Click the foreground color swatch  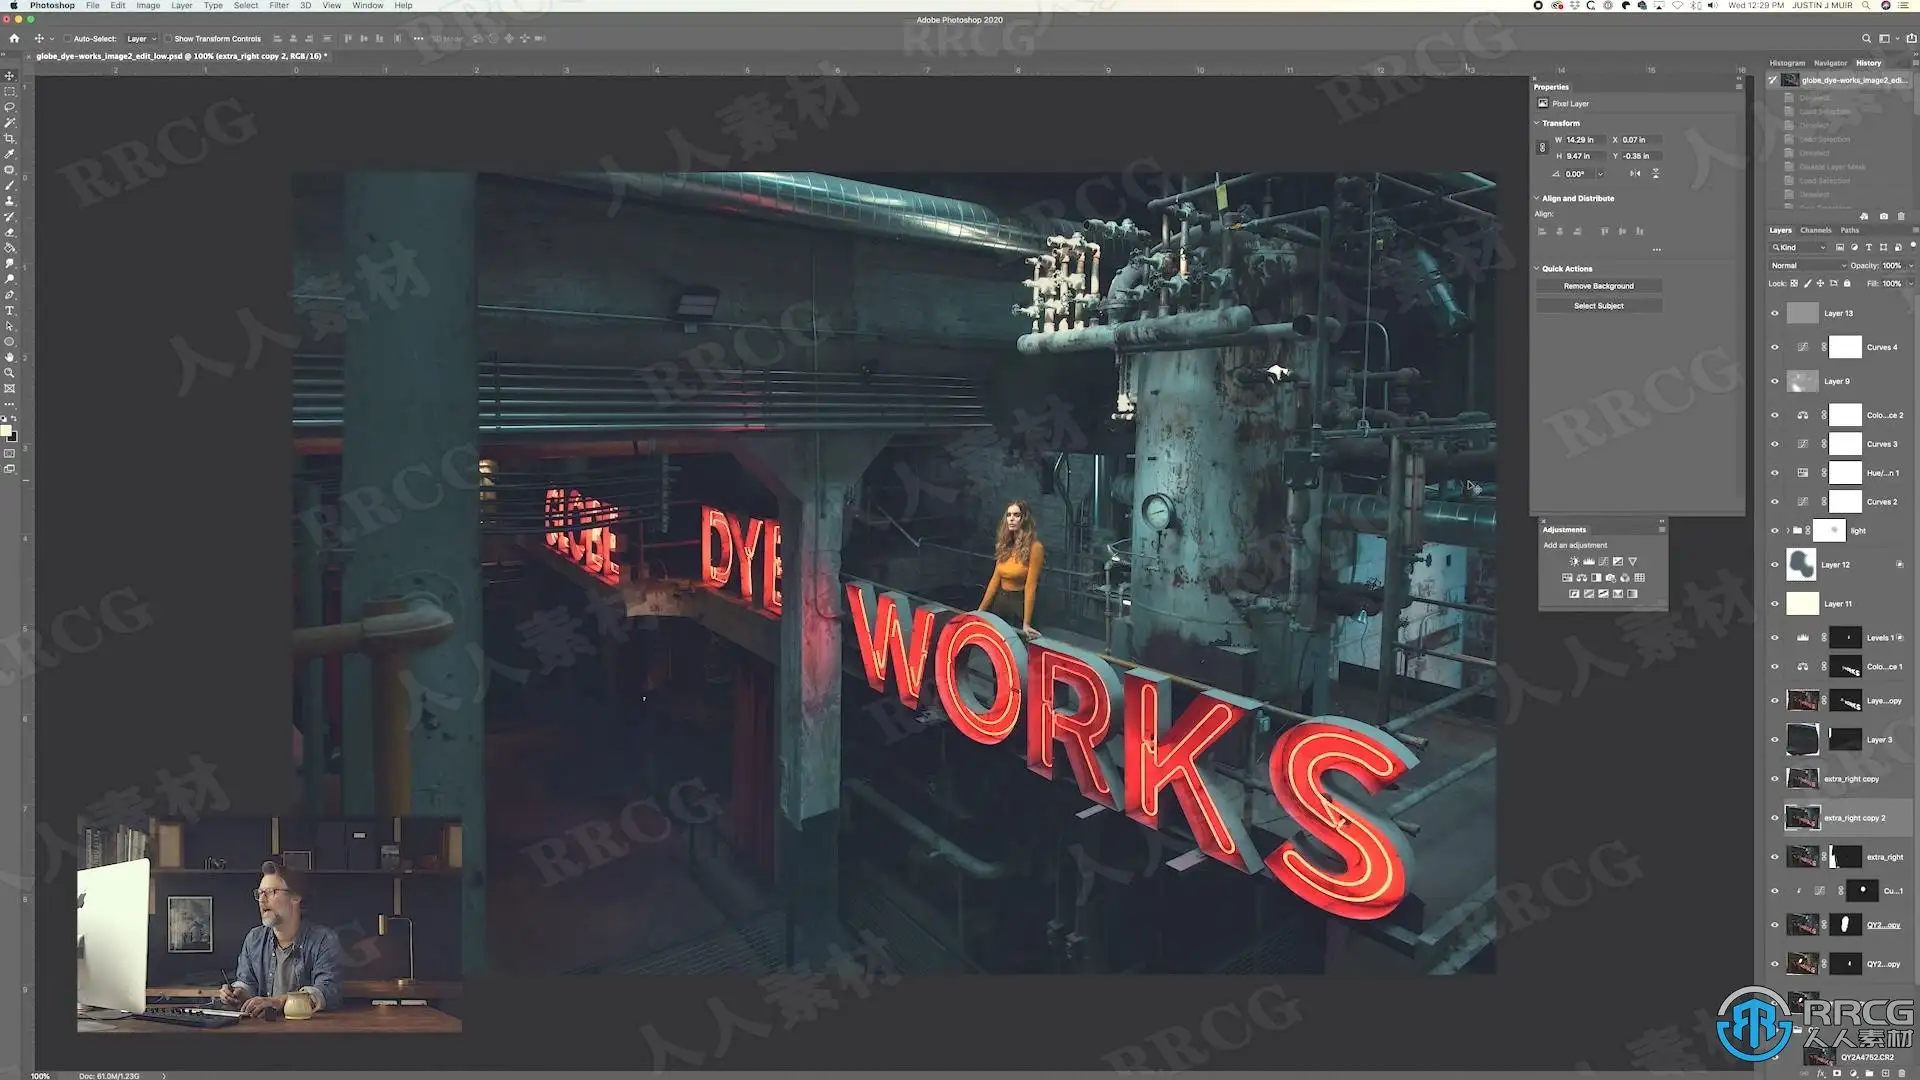(6, 431)
